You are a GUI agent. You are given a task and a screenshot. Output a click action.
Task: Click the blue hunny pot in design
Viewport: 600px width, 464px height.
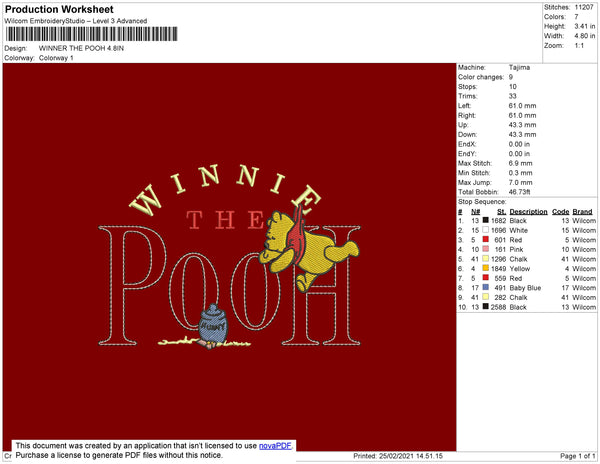click(213, 324)
